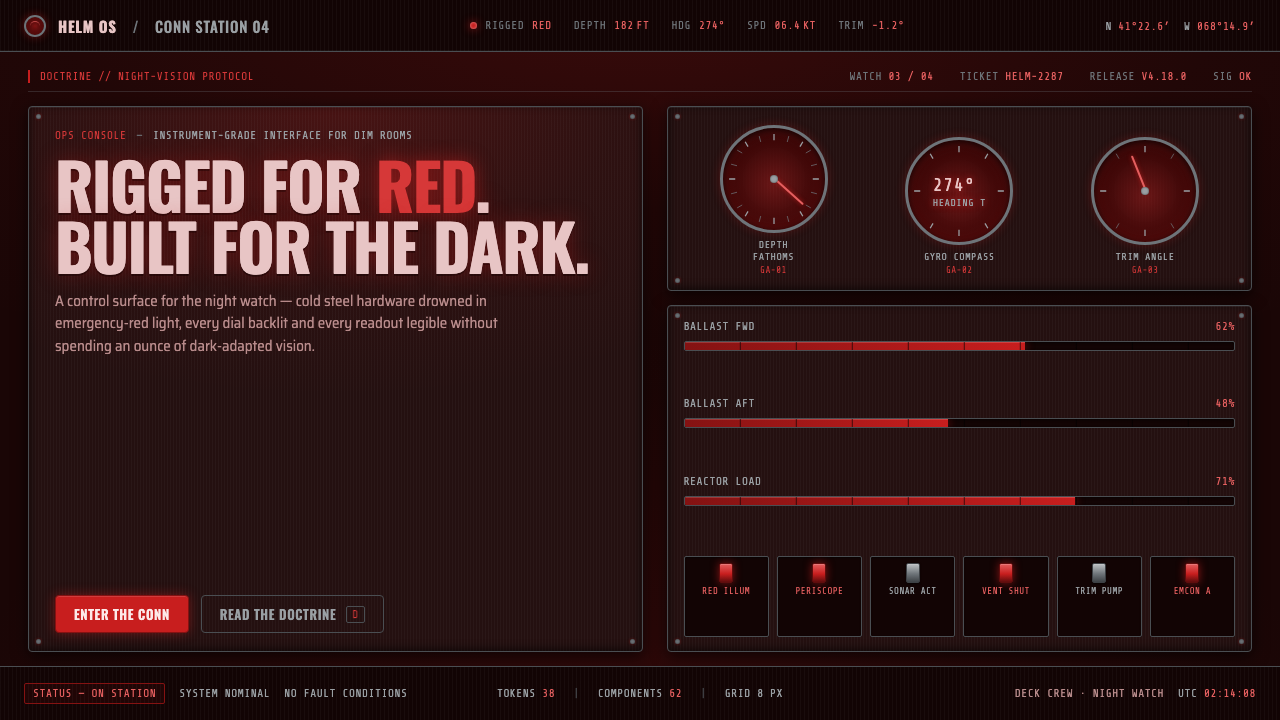Click the N 41°22.6′ latitude readout
This screenshot has height=720, width=1280.
[x=1137, y=27]
